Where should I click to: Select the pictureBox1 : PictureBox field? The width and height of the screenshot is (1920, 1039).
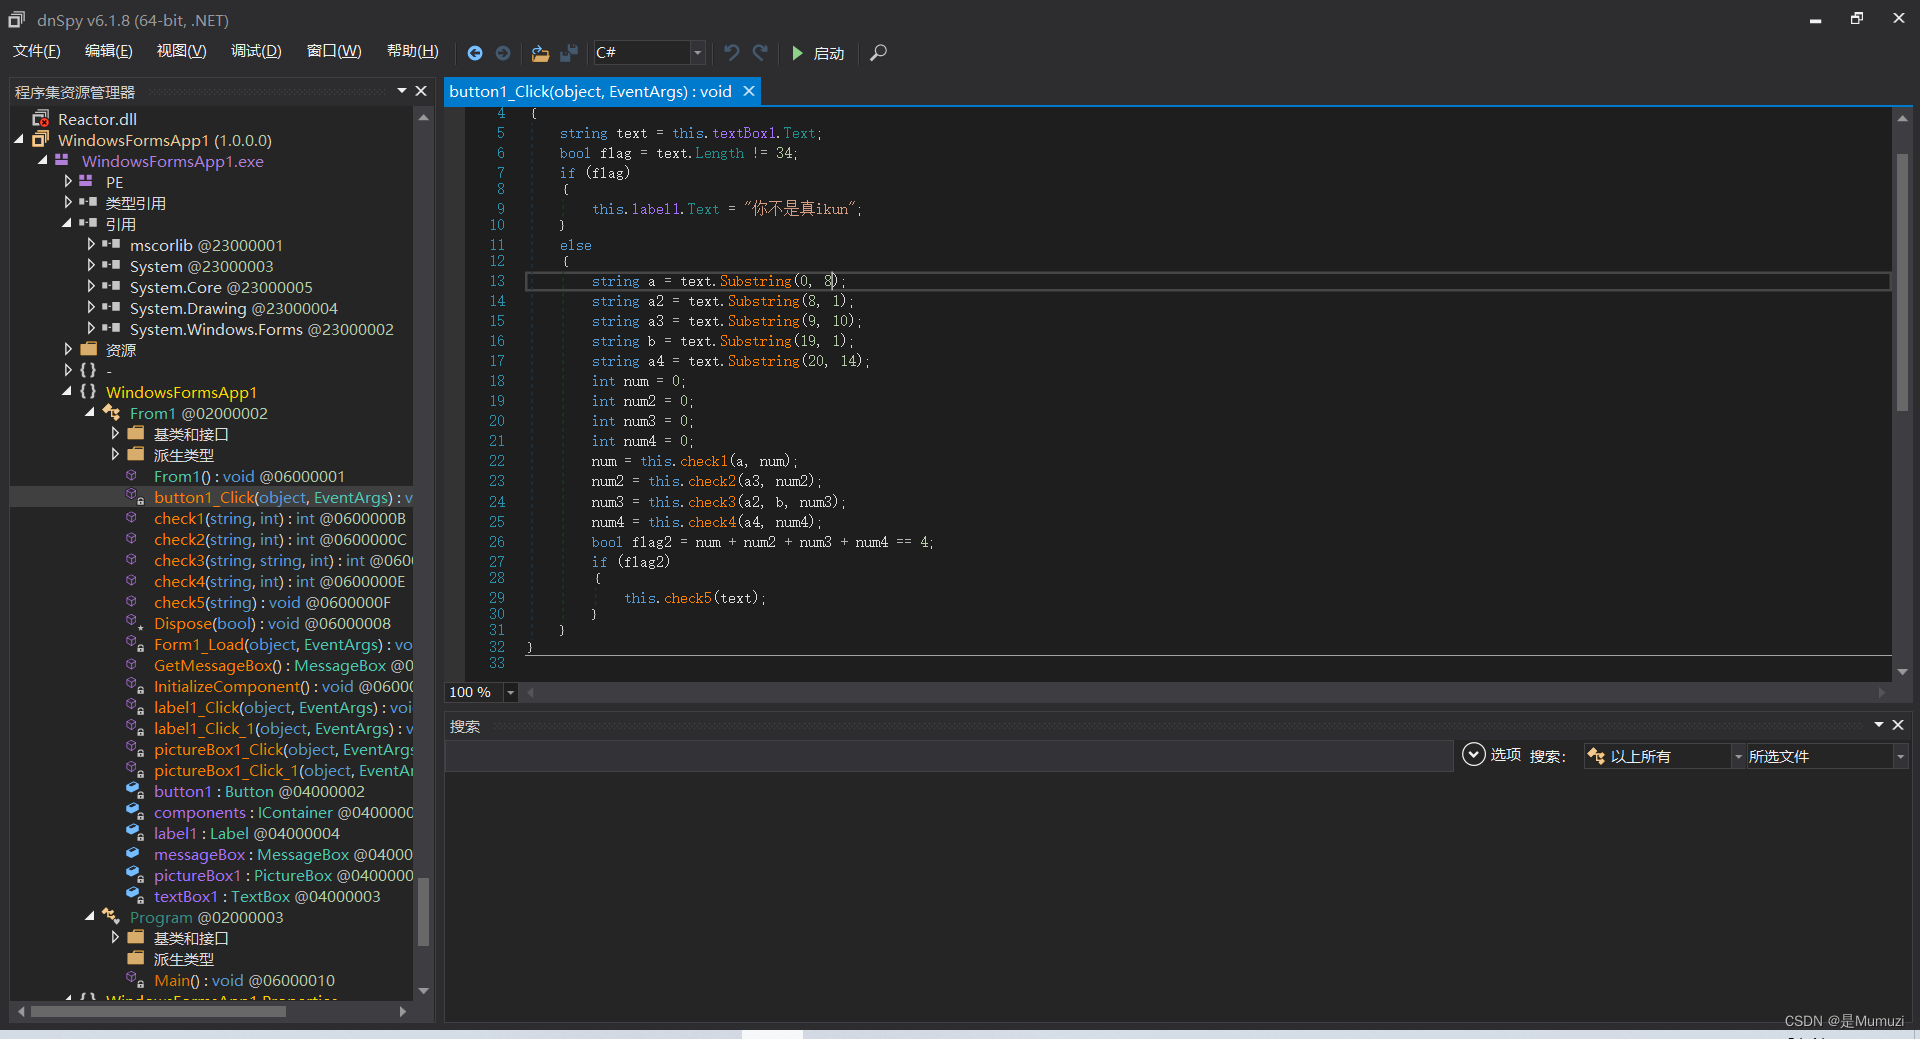point(282,875)
